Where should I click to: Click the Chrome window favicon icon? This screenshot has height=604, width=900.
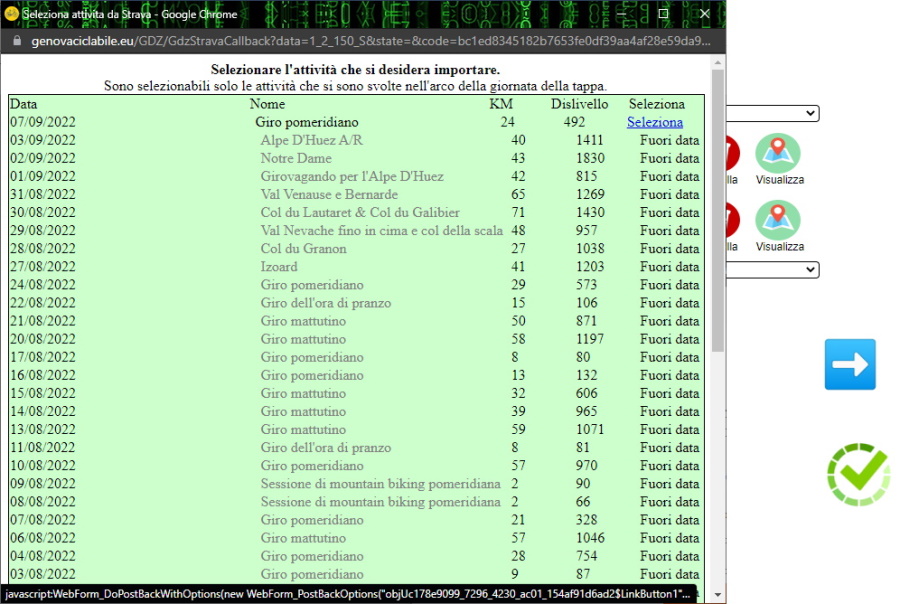pos(11,14)
